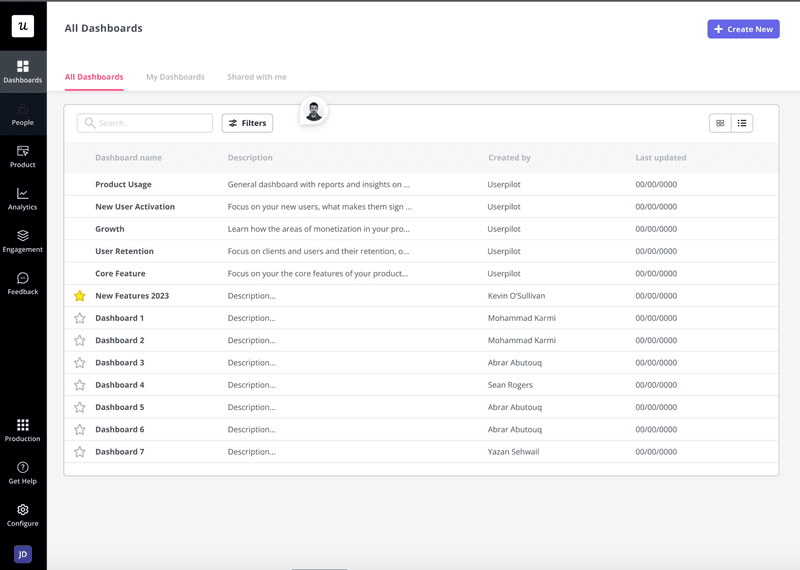Unstar the New Features 2023 dashboard
Viewport: 800px width, 570px height.
click(x=80, y=296)
